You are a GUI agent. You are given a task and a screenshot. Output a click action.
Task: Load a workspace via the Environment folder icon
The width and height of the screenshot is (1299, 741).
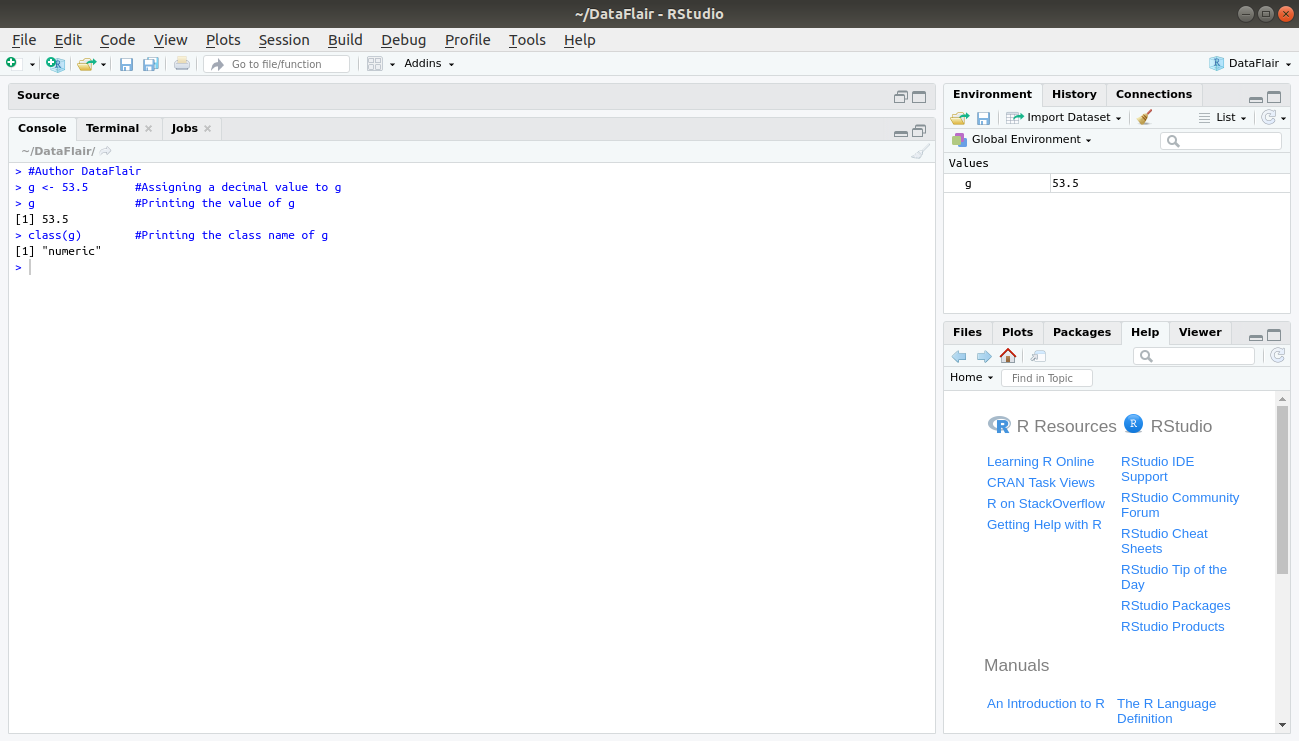959,118
